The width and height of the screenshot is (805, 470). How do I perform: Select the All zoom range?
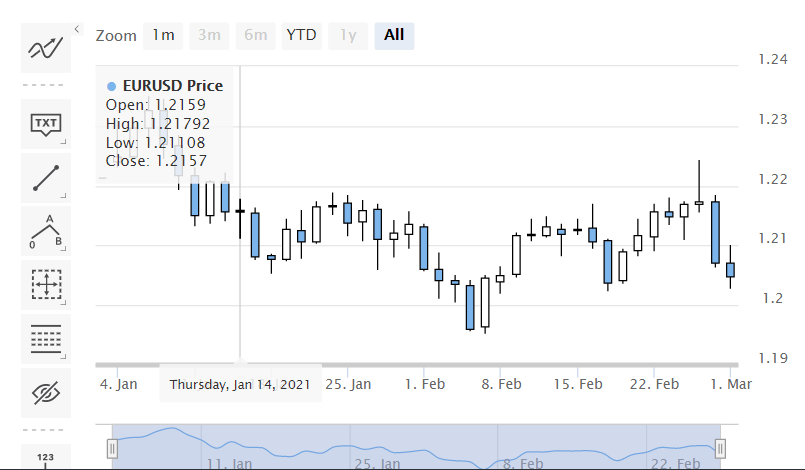pyautogui.click(x=394, y=36)
